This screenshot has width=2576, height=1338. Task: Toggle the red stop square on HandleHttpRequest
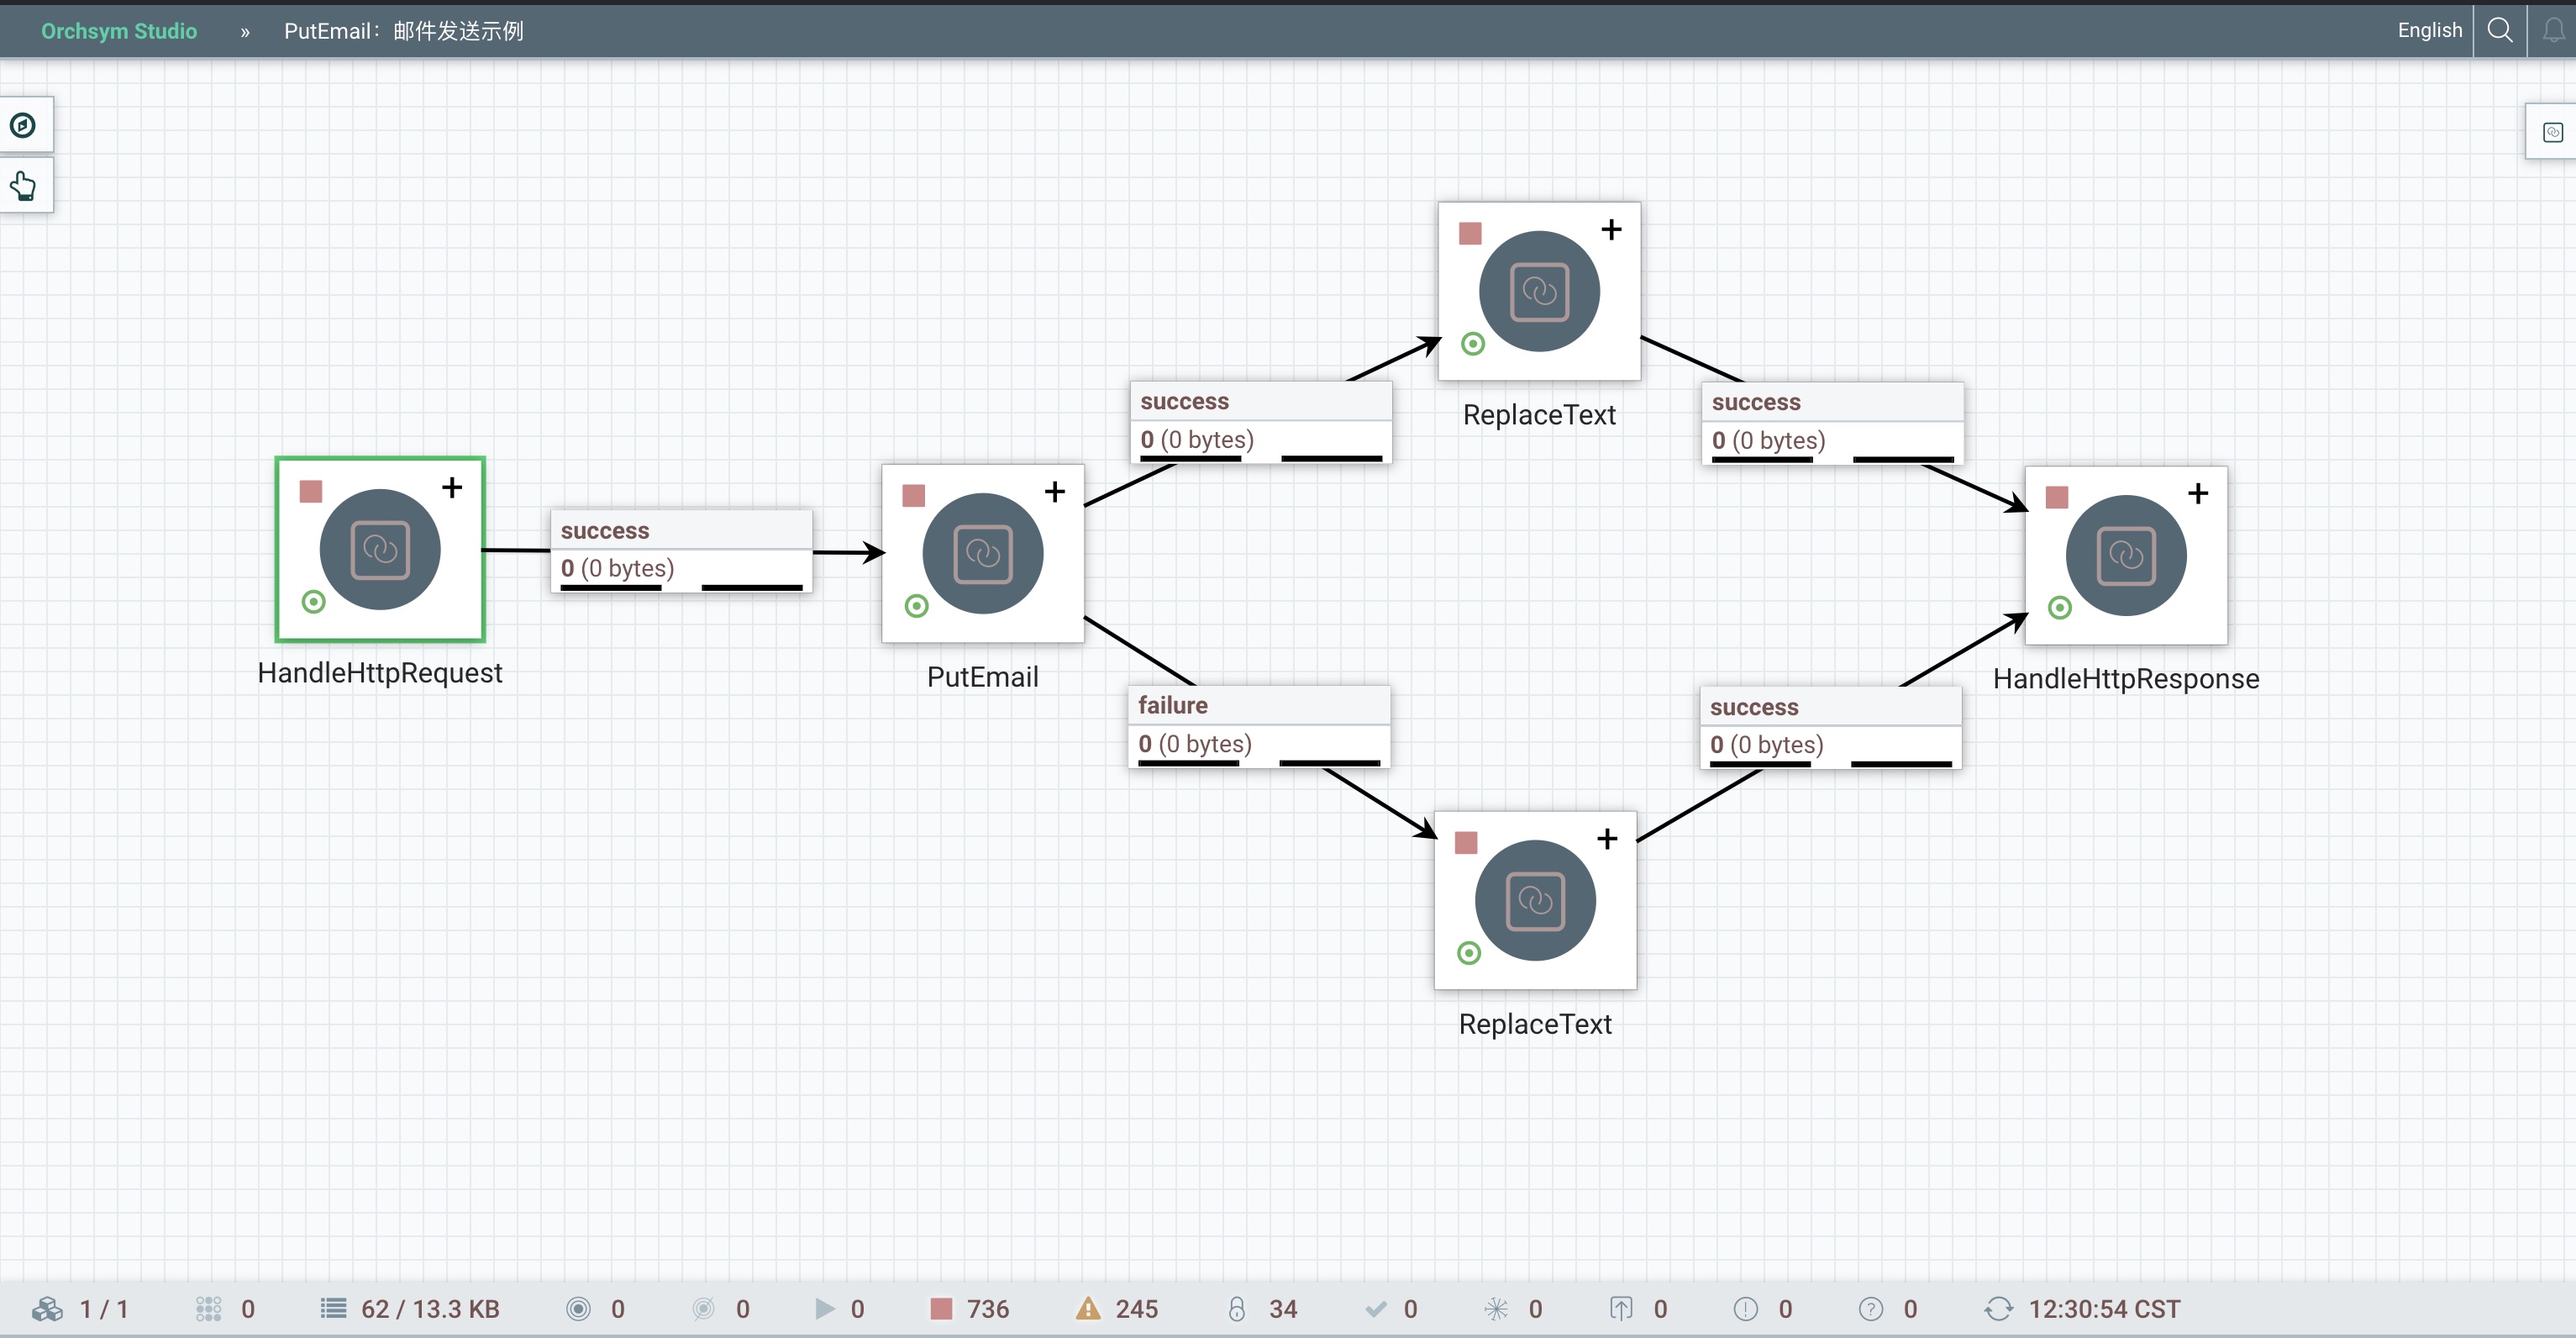(311, 491)
